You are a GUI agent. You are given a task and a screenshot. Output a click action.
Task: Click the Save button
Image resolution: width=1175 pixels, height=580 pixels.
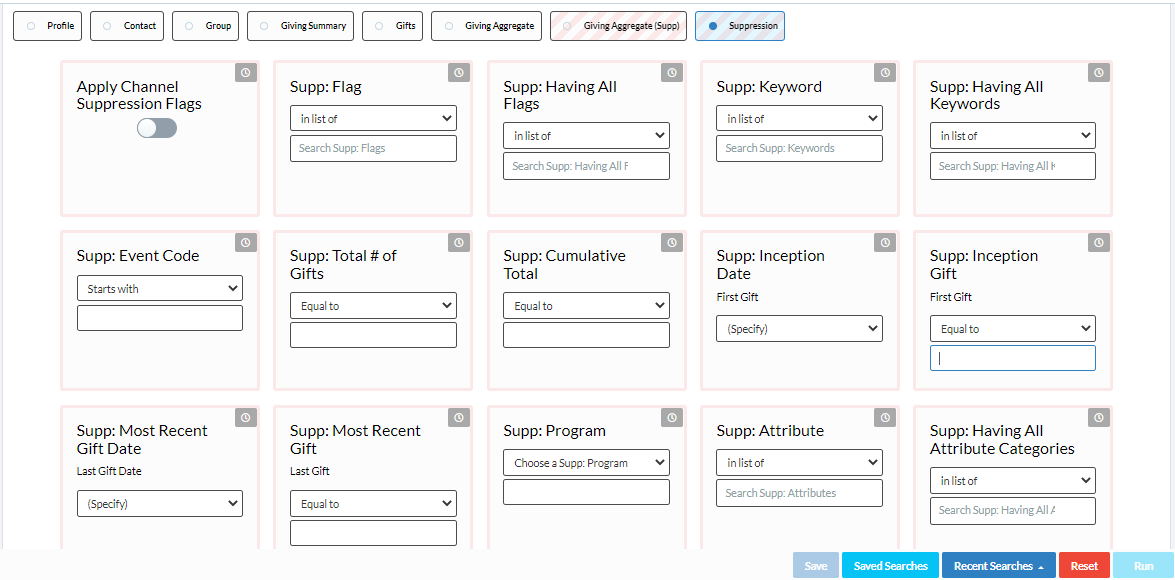click(x=816, y=566)
